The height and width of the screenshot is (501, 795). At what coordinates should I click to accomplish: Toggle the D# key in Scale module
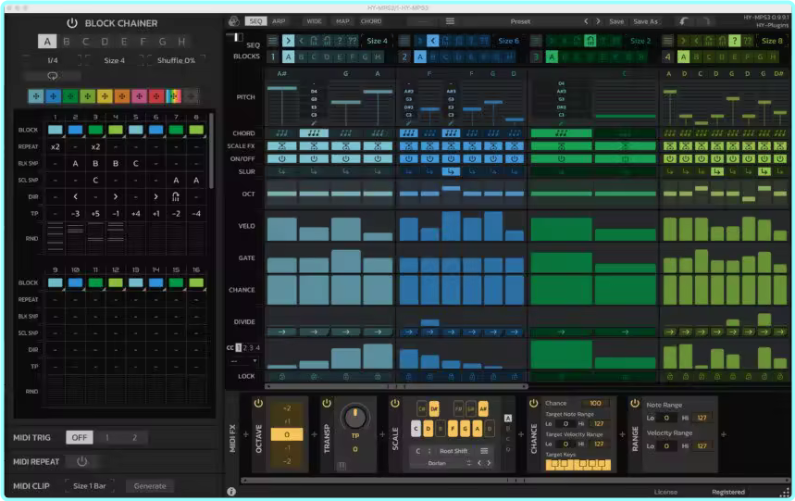pyautogui.click(x=434, y=408)
